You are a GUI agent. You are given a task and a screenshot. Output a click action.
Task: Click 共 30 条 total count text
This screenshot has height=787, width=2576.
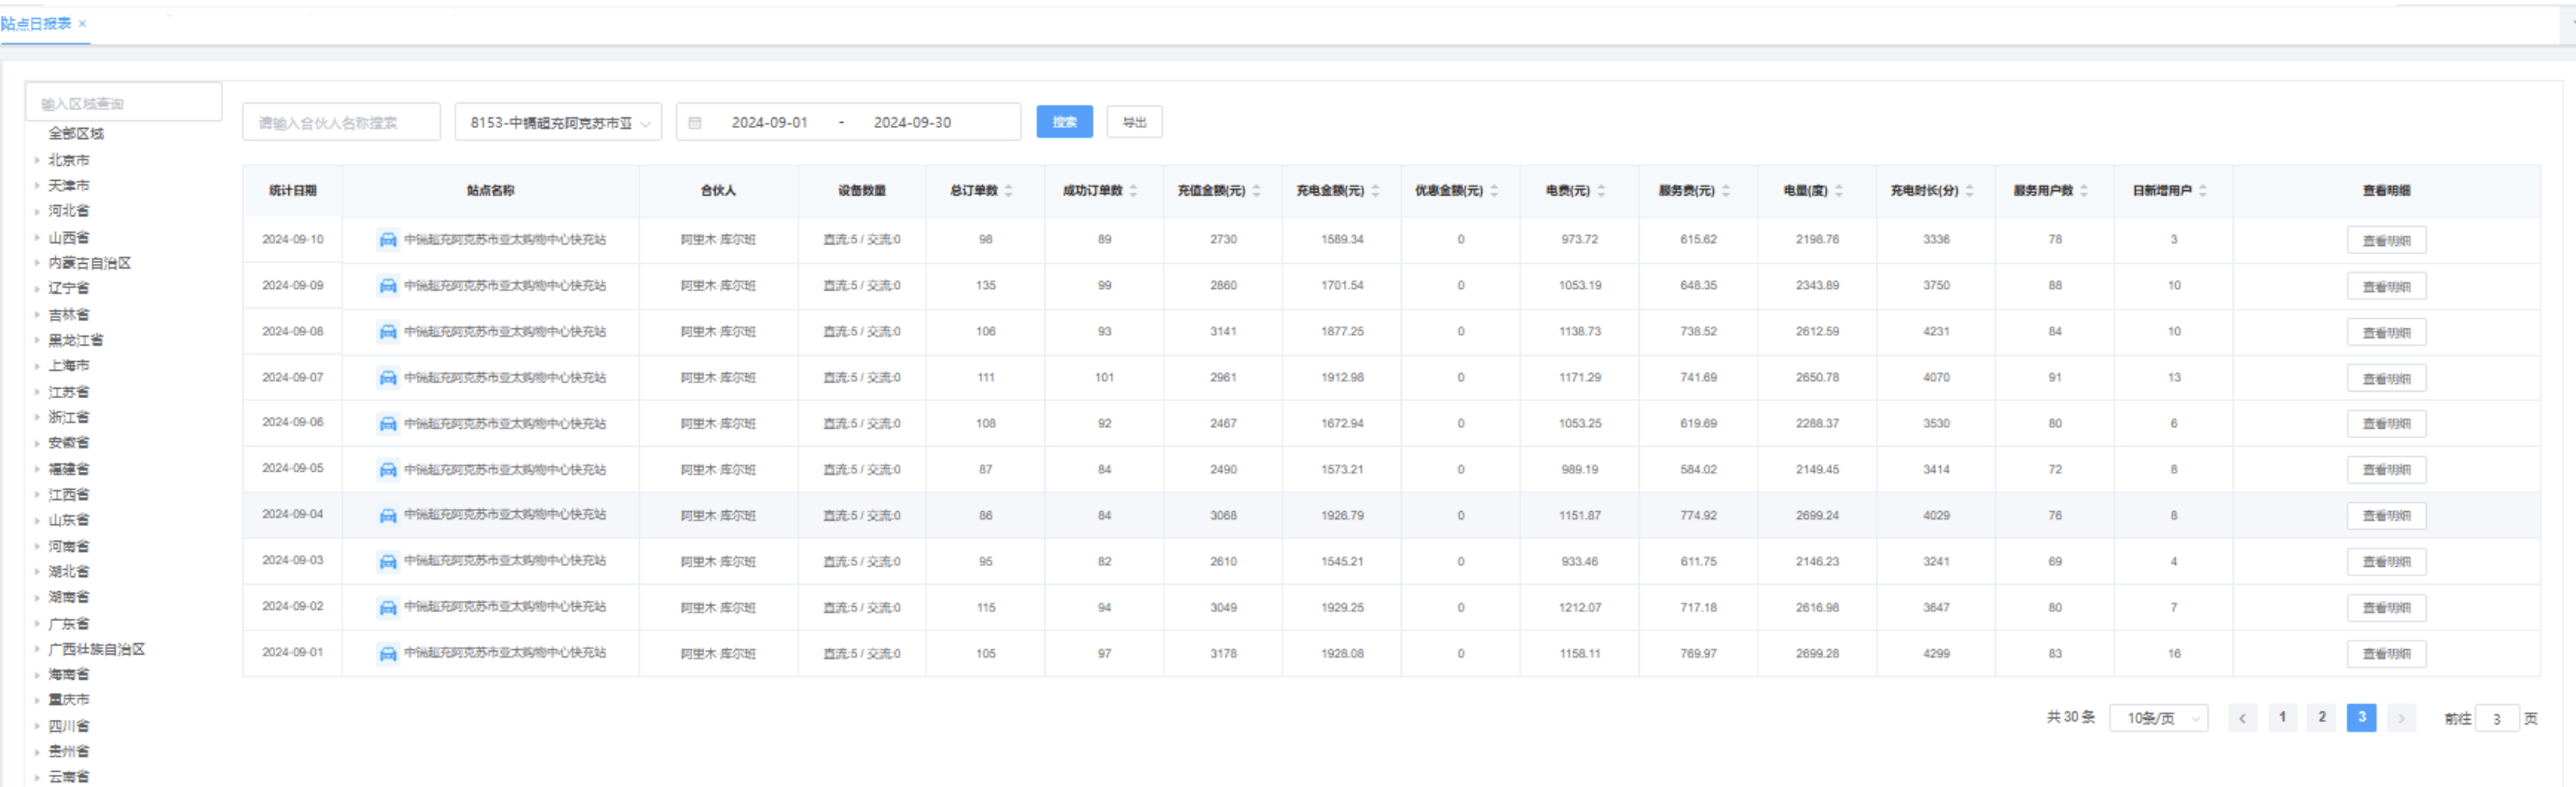click(2070, 718)
